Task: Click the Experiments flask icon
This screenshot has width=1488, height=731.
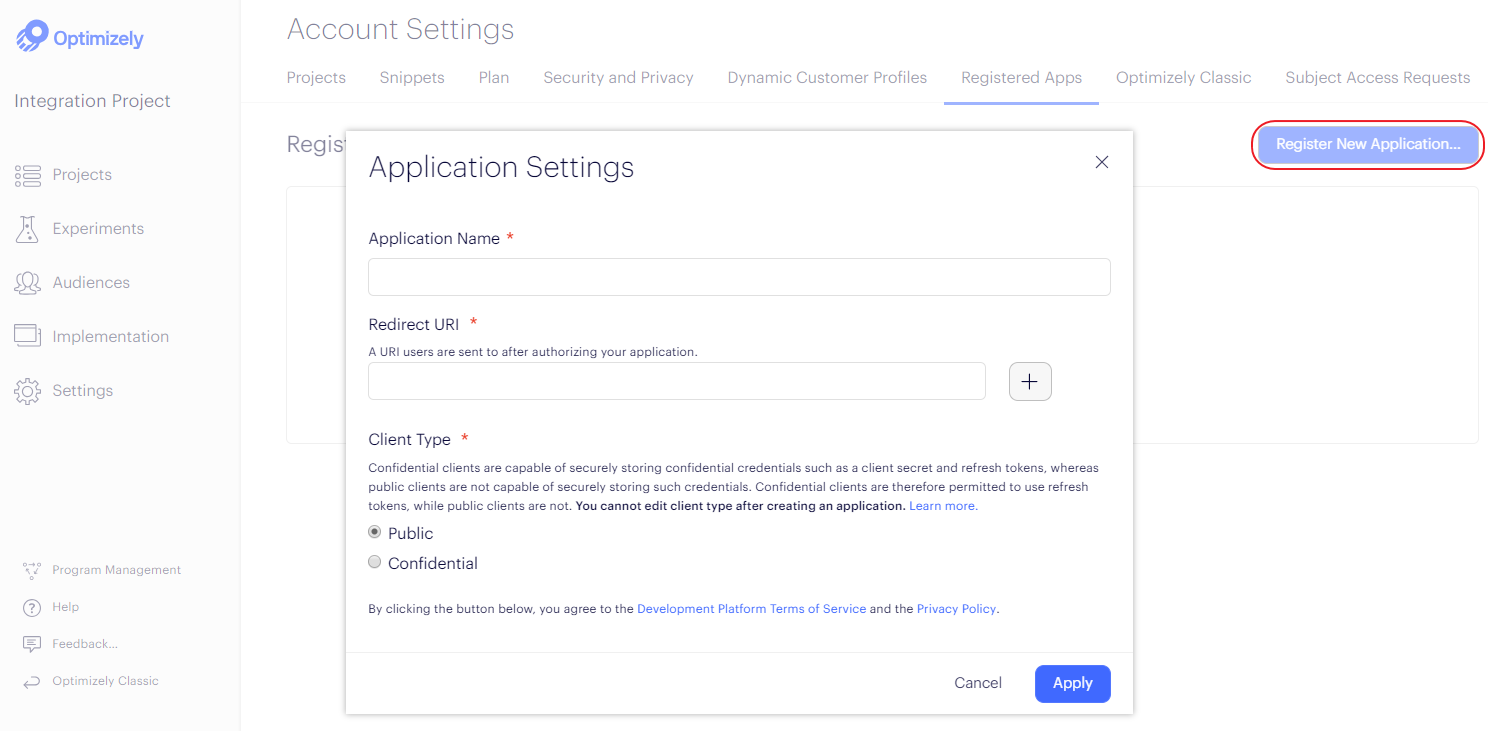Action: click(x=27, y=229)
